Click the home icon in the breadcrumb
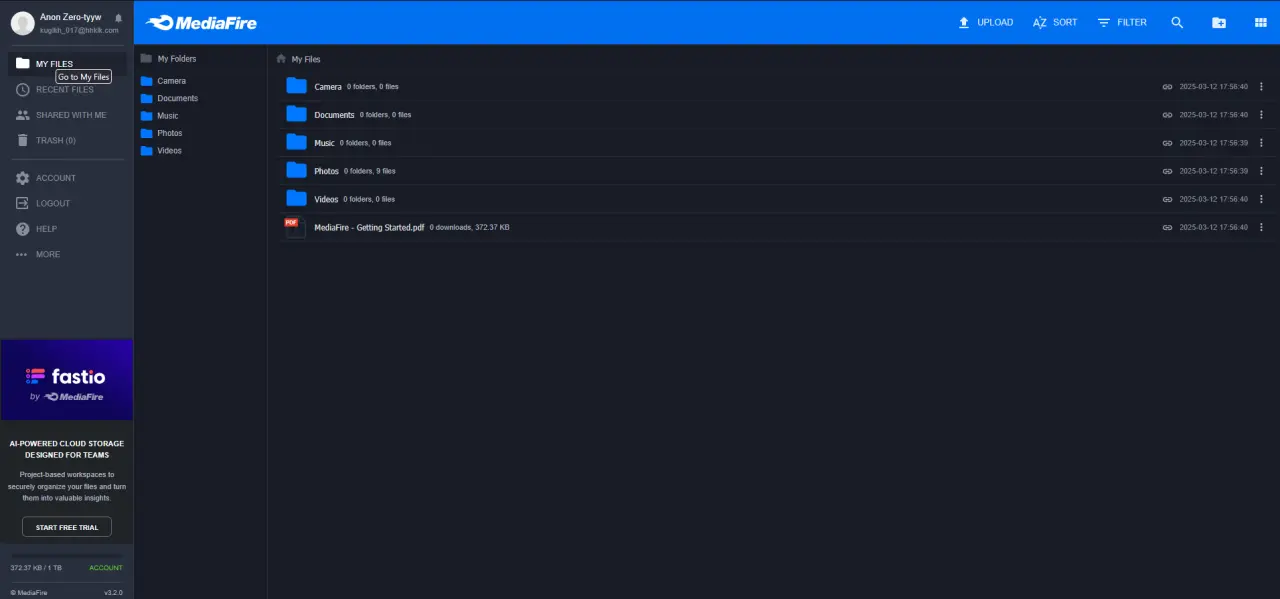Screen dimensions: 1280x599 [x=282, y=59]
